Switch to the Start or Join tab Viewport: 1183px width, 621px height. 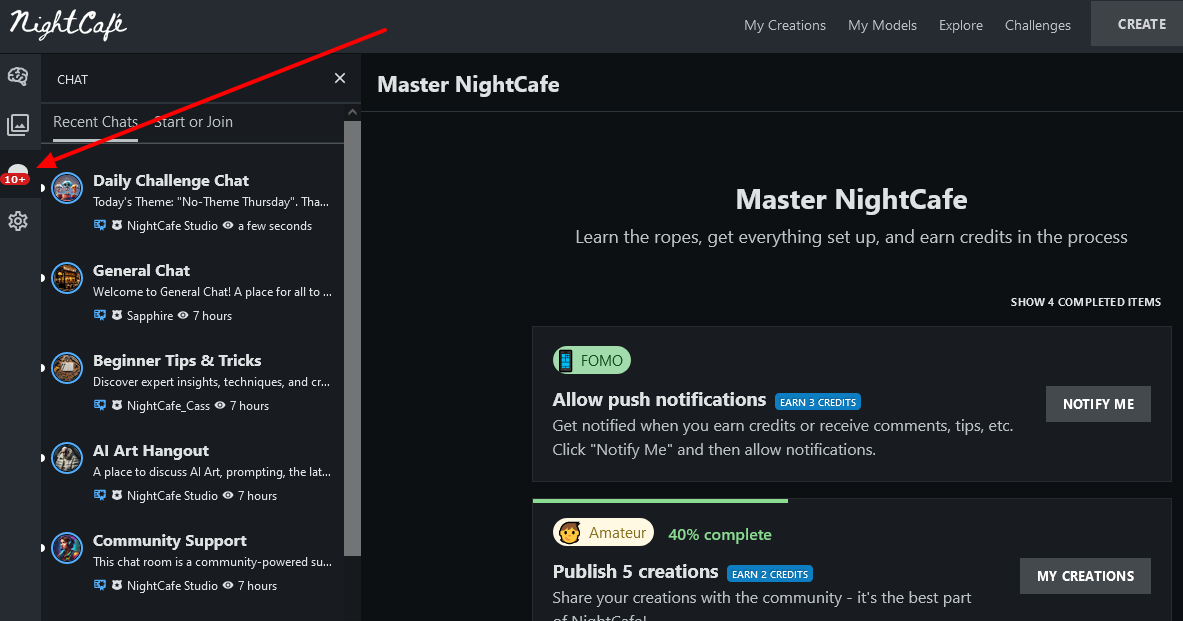pos(193,122)
